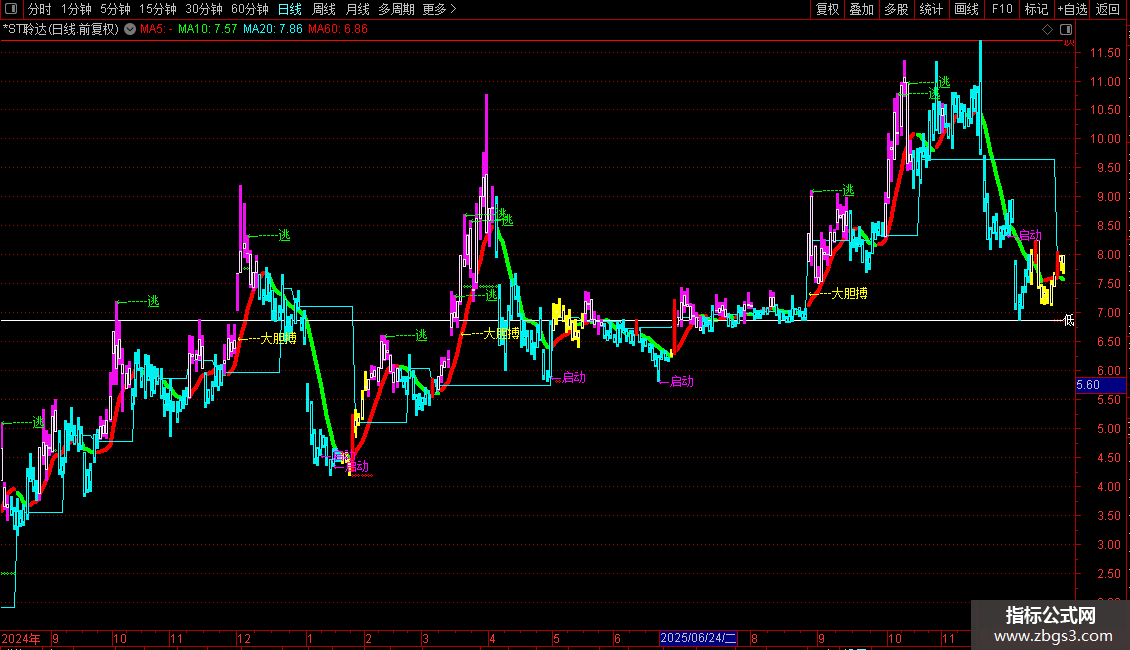
Task: Click the MA10: 7.57 label
Action: (x=208, y=29)
